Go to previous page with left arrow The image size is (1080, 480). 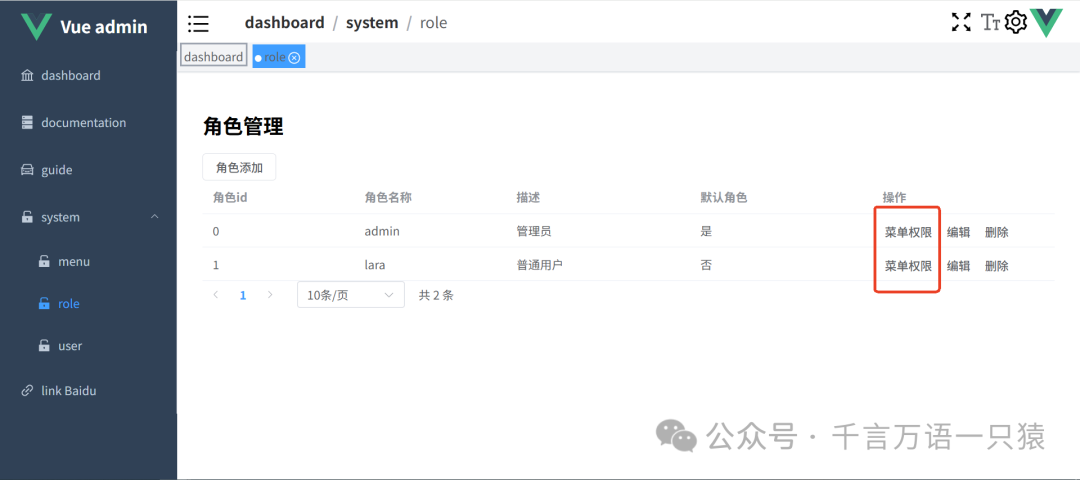(x=216, y=295)
